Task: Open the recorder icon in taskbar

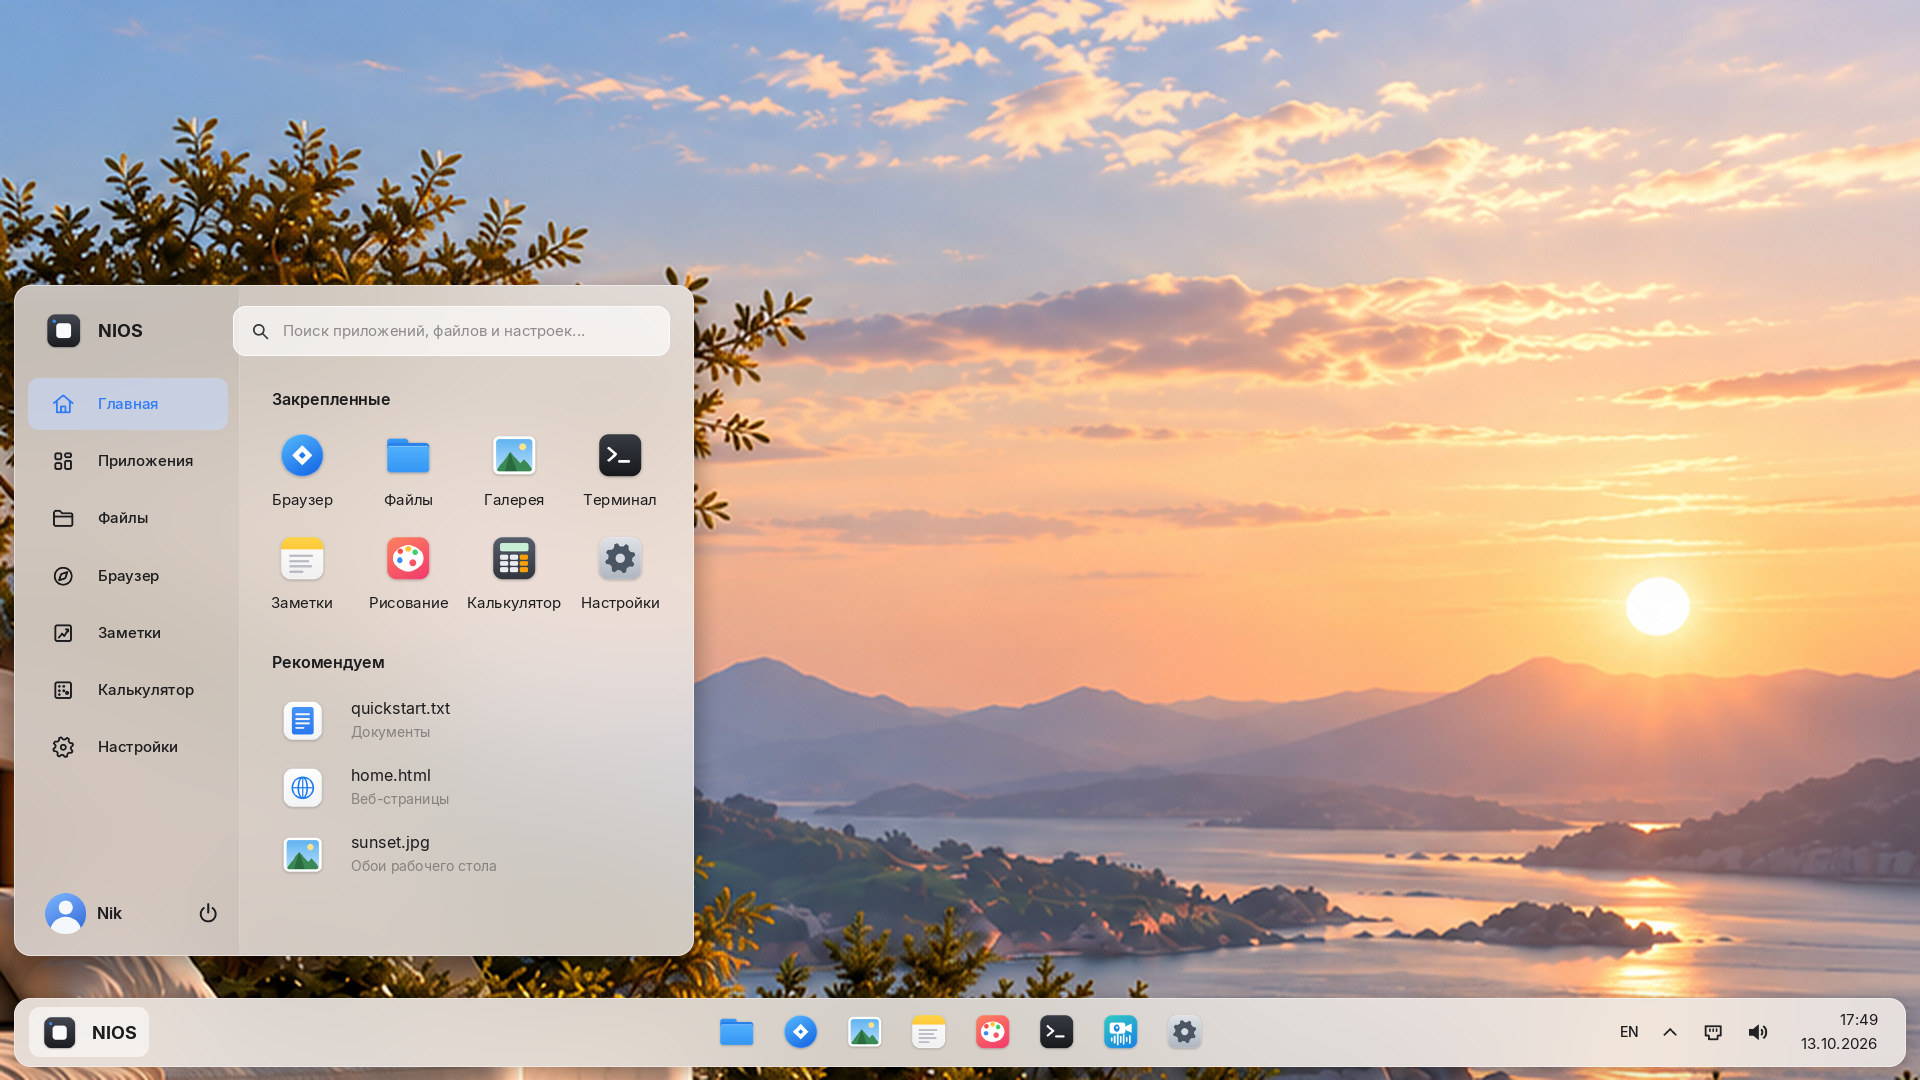Action: (1121, 1032)
